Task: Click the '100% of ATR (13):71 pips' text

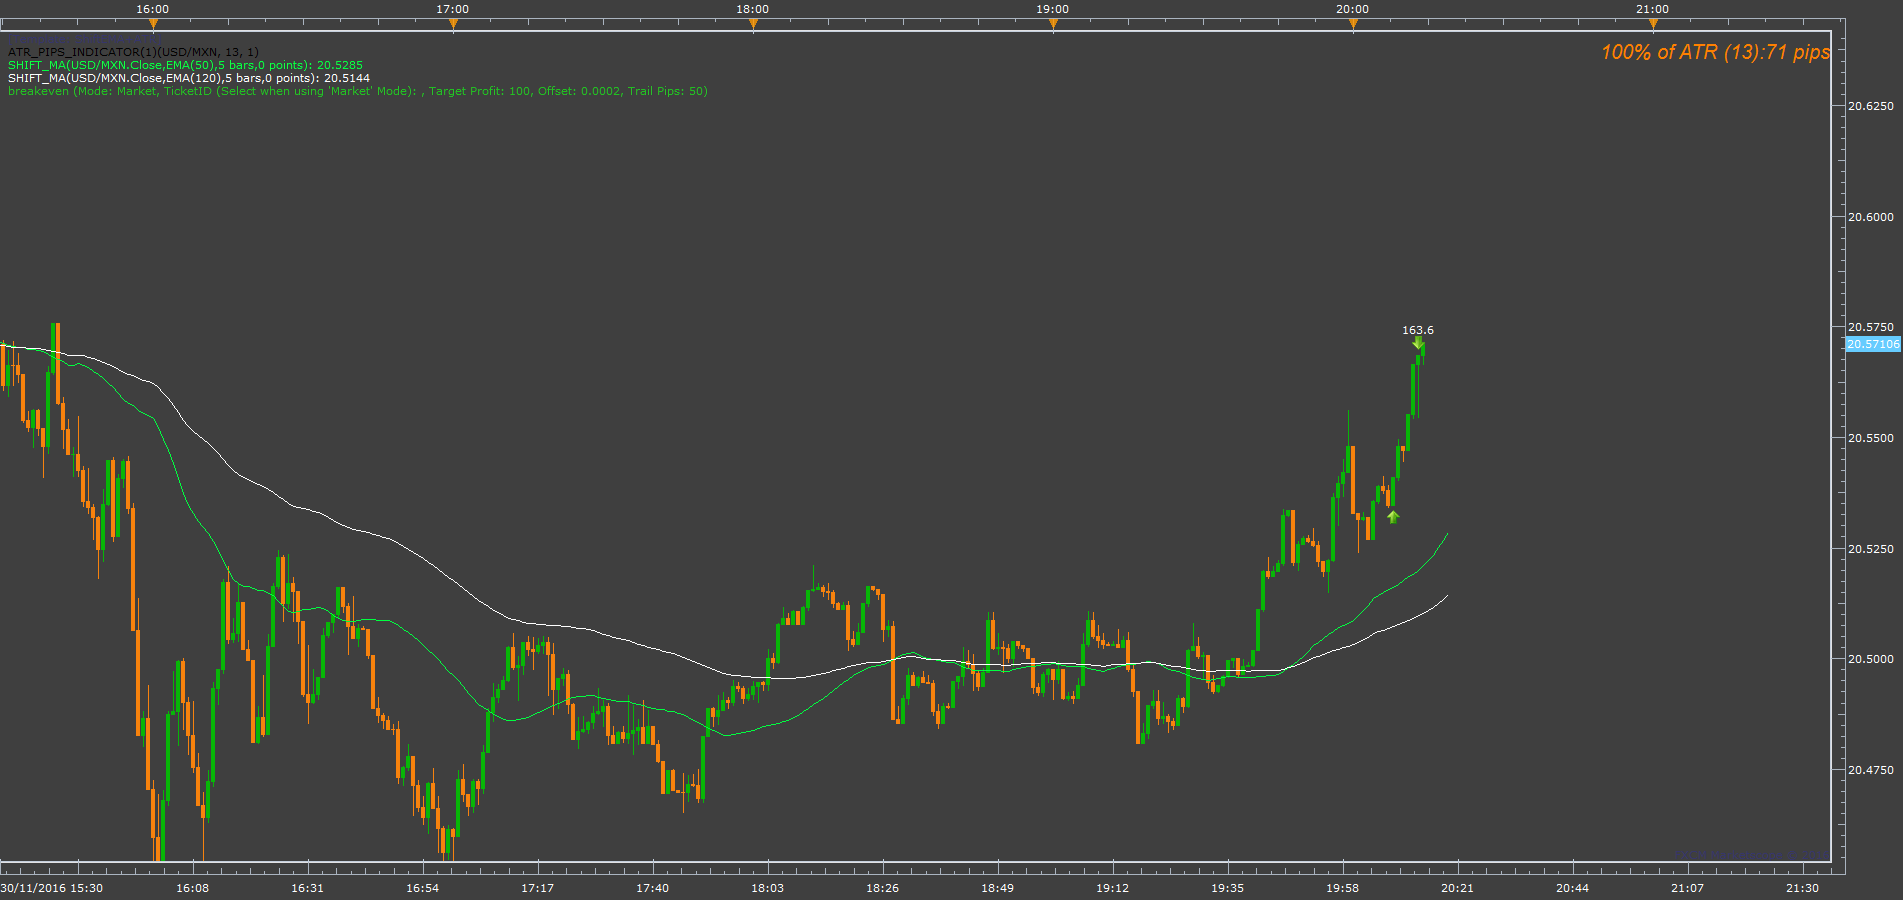Action: 1715,52
